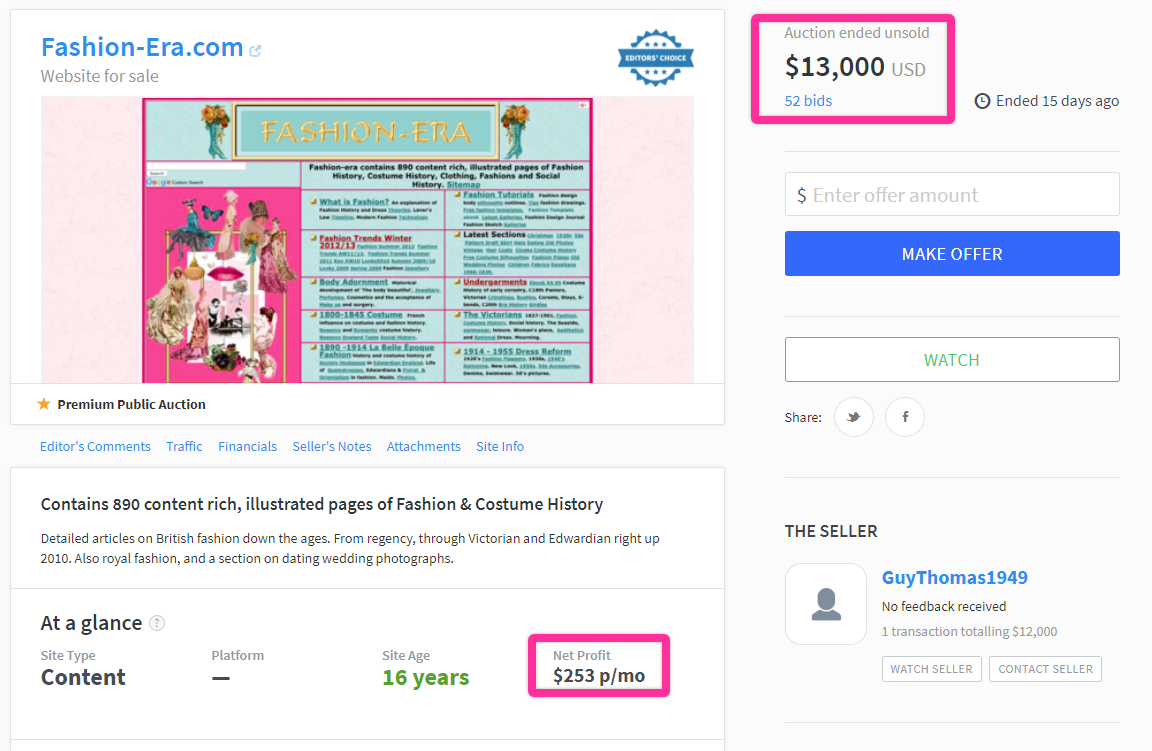Screen dimensions: 1152x751
Task: Click the external link icon beside Fashion-Era.com
Action: (255, 51)
